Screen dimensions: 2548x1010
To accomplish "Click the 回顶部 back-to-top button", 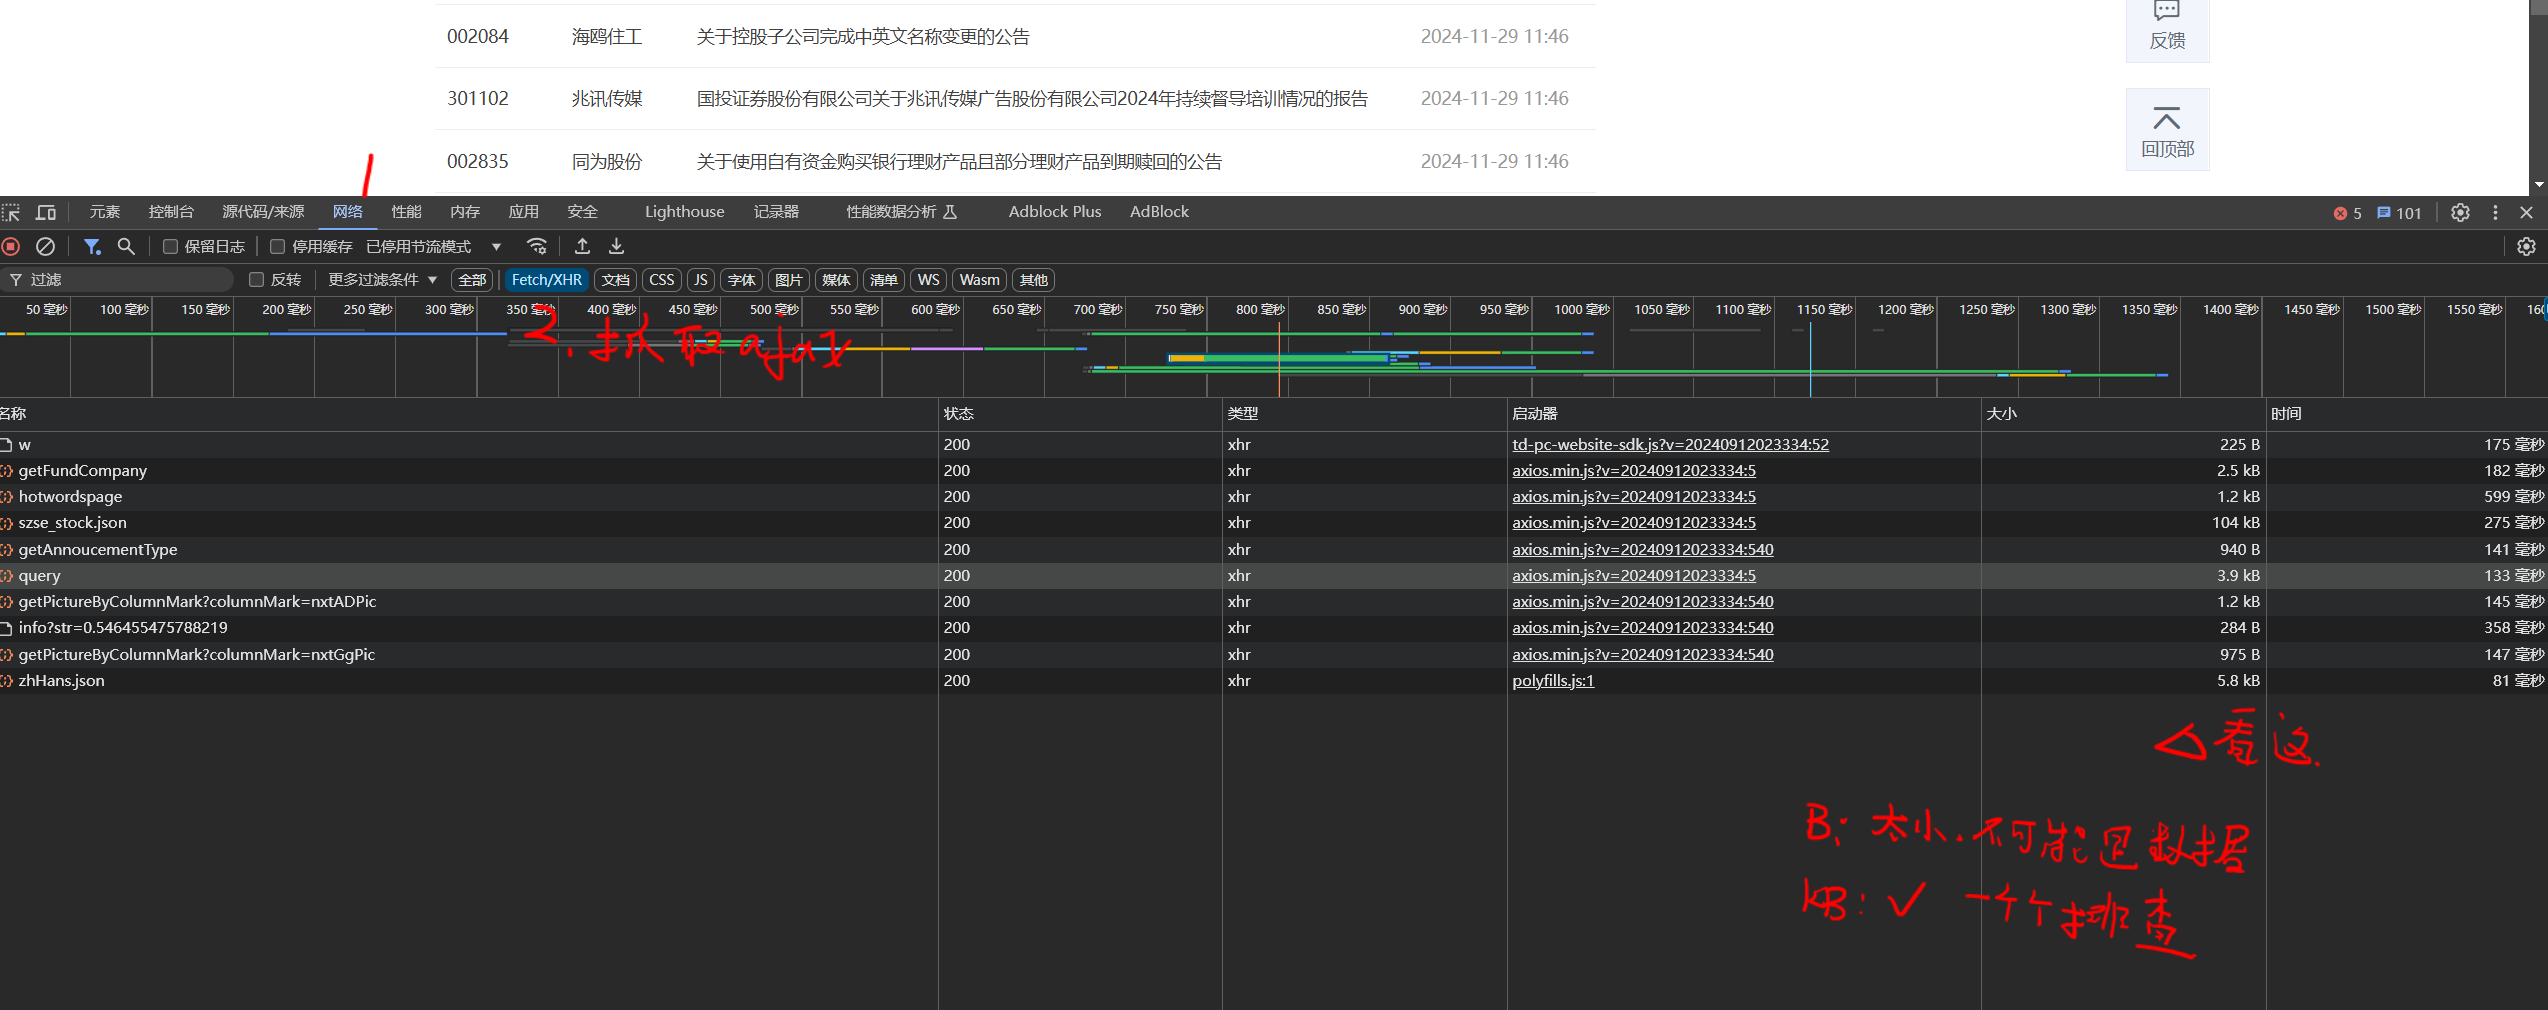I will 2167,130.
